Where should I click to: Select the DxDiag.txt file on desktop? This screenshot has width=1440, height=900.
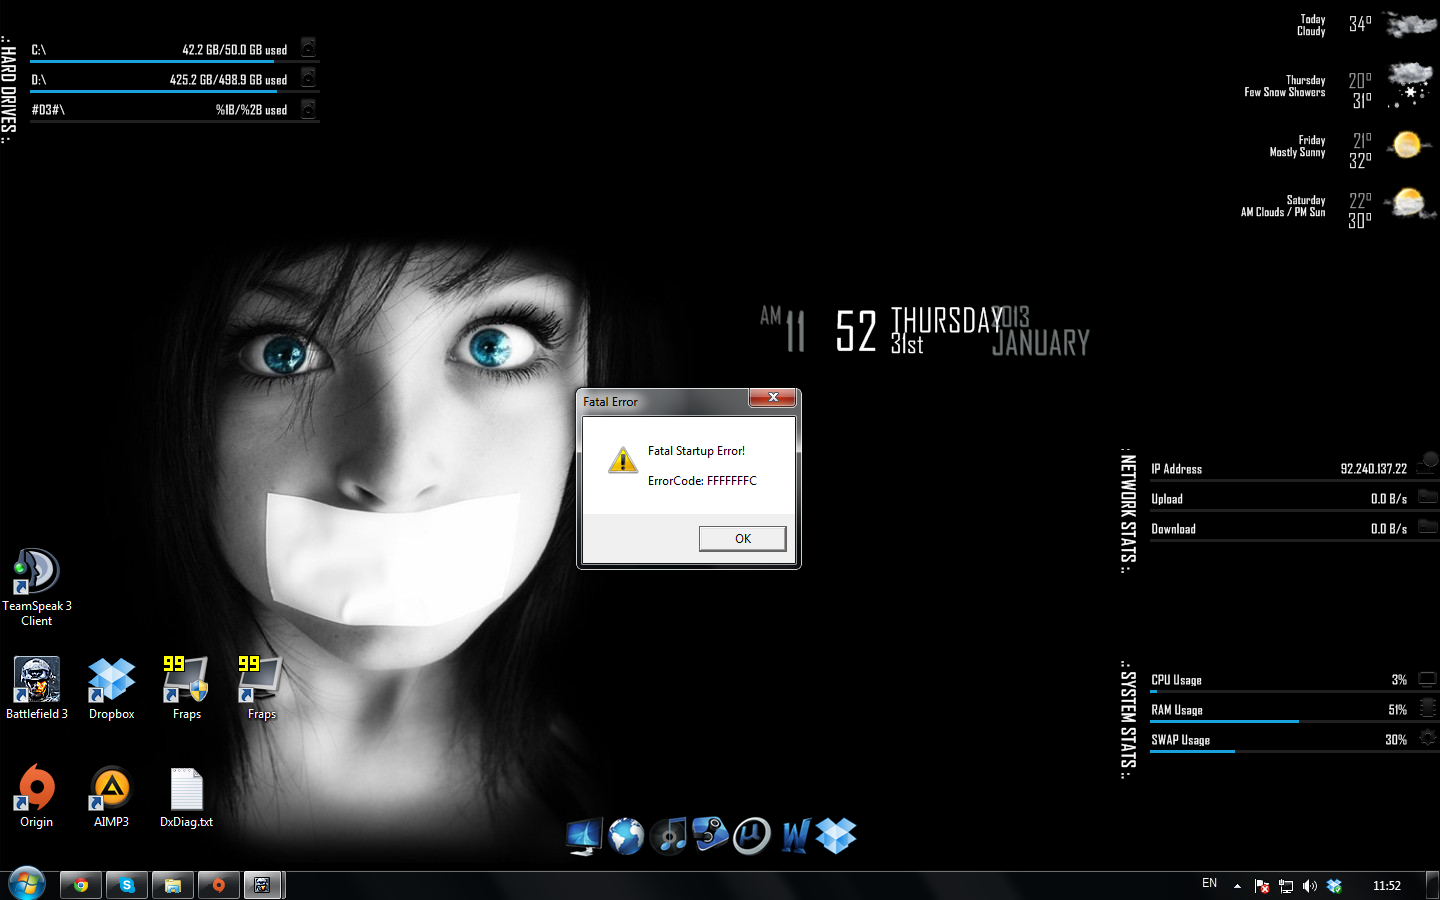186,789
